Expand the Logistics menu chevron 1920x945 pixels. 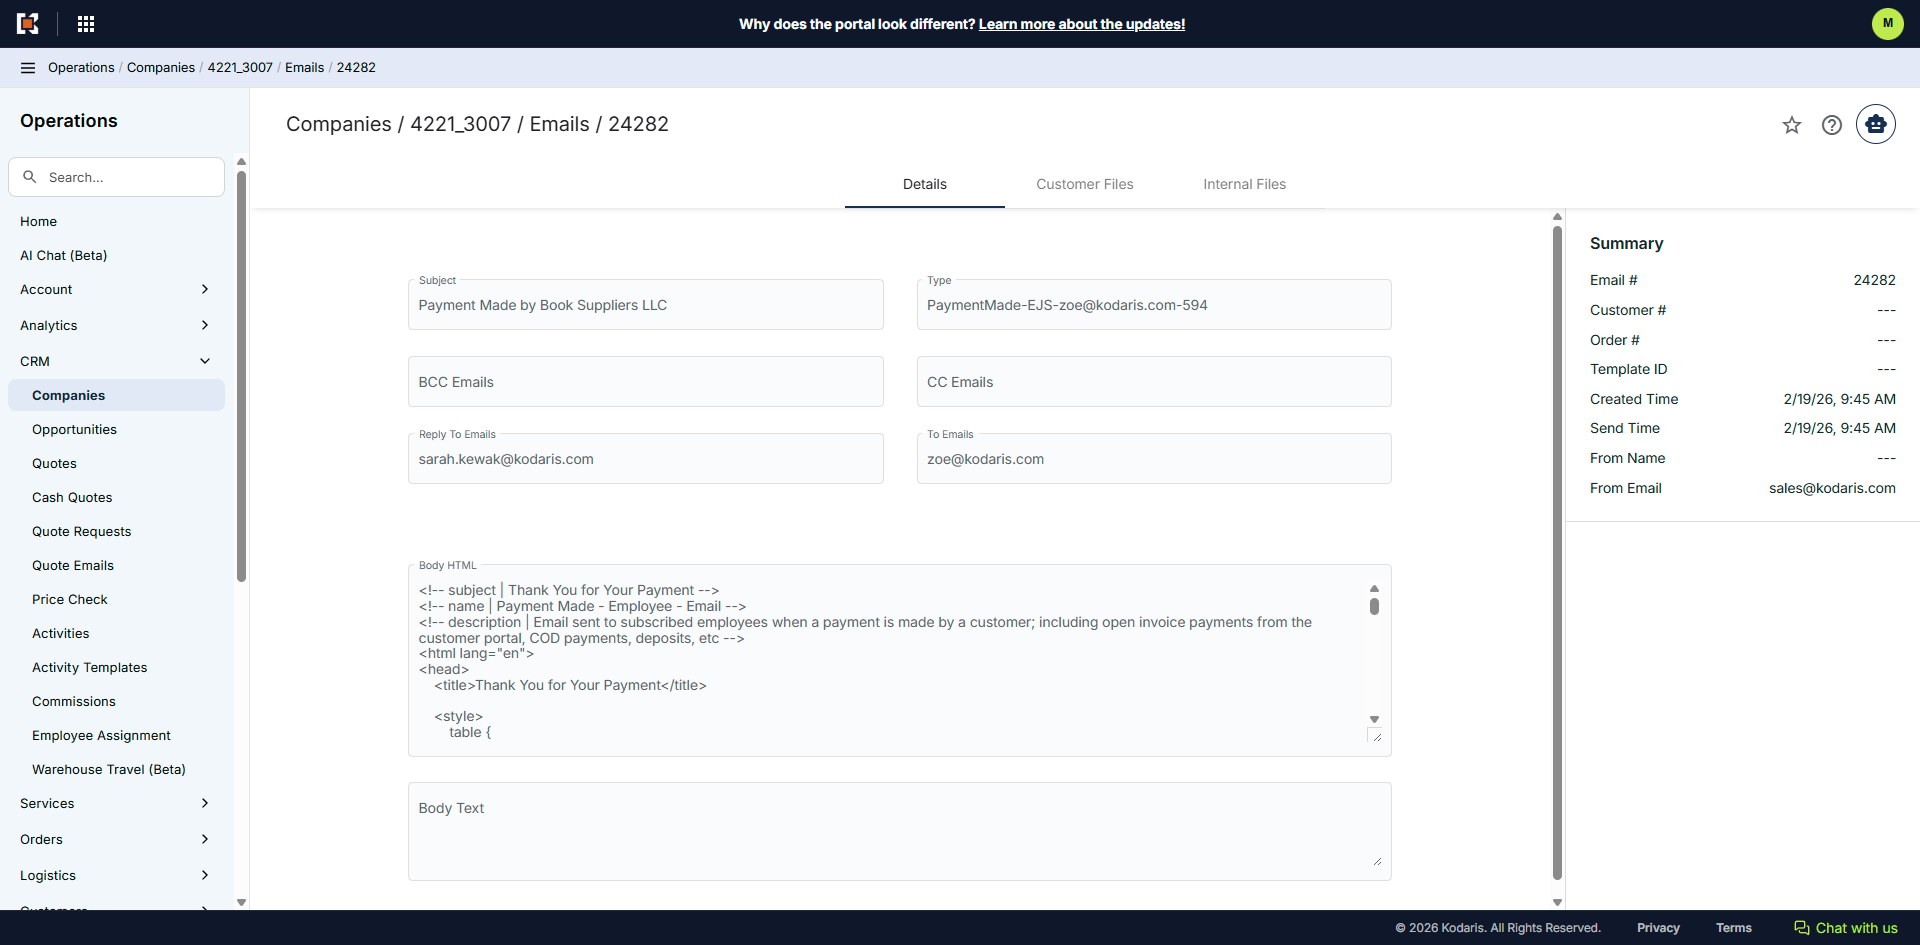click(x=205, y=875)
